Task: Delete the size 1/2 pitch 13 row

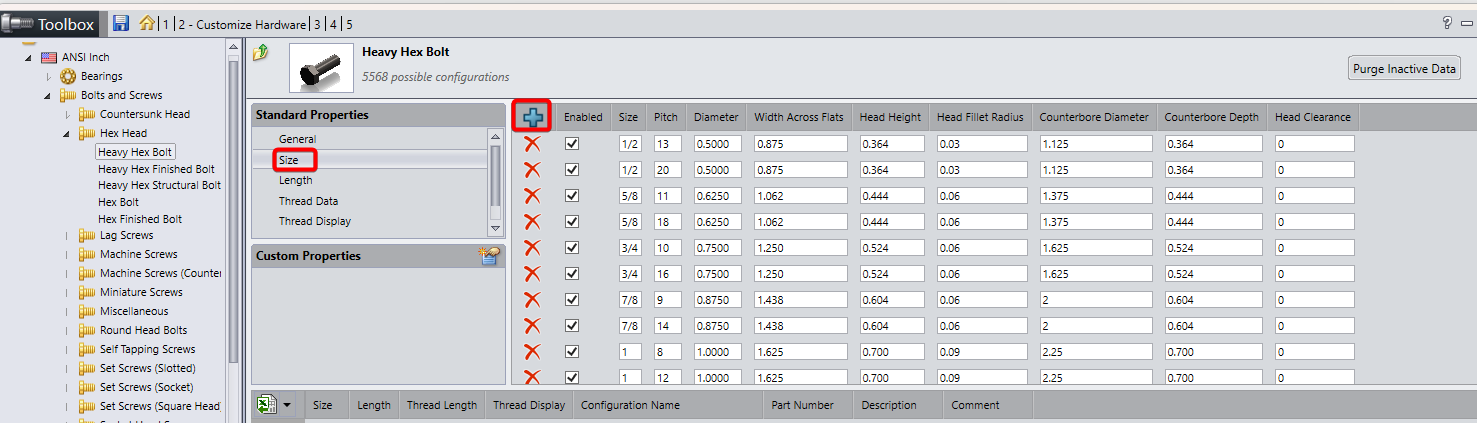Action: pyautogui.click(x=532, y=144)
